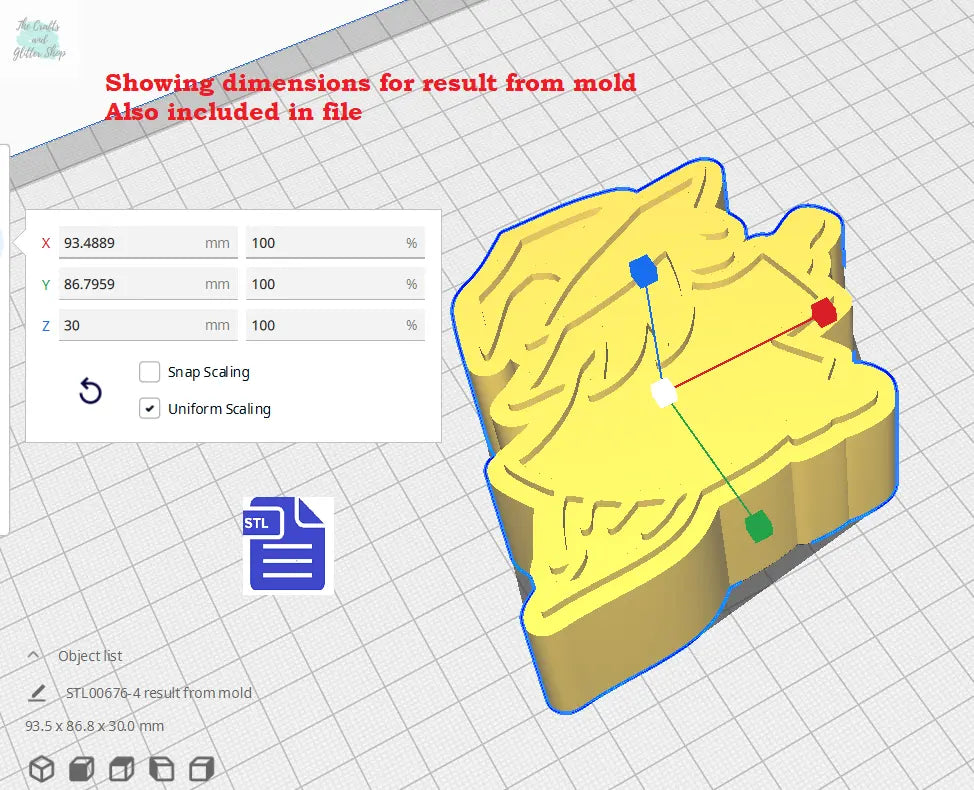Switch to top view cube icon
This screenshot has height=790, width=974.
tap(121, 769)
